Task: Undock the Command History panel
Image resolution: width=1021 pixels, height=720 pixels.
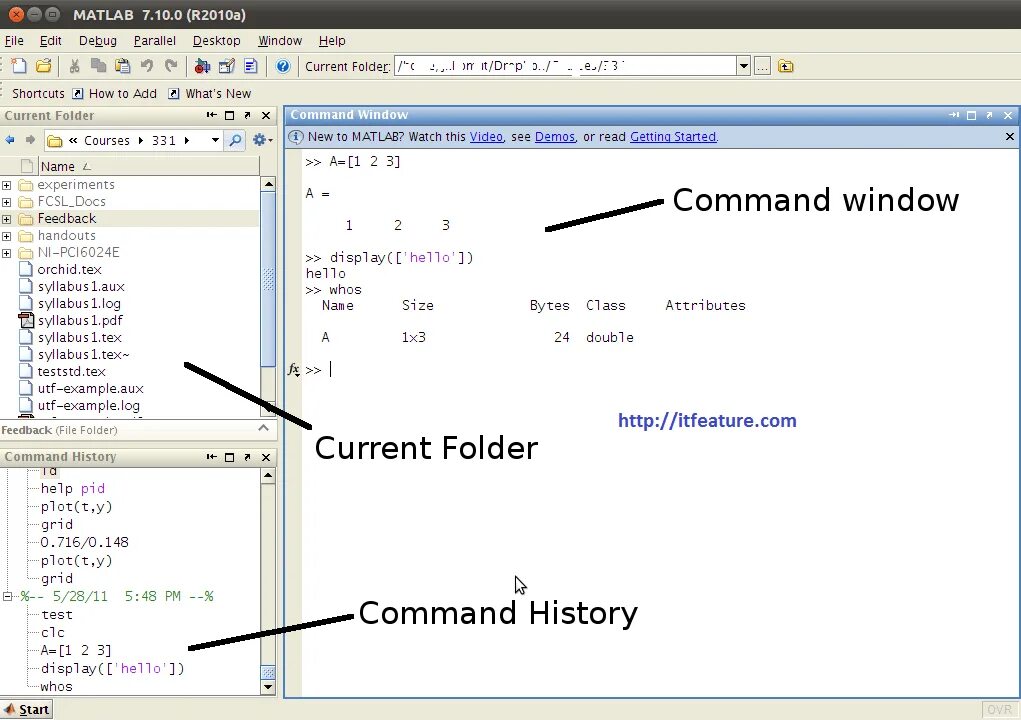Action: [247, 457]
